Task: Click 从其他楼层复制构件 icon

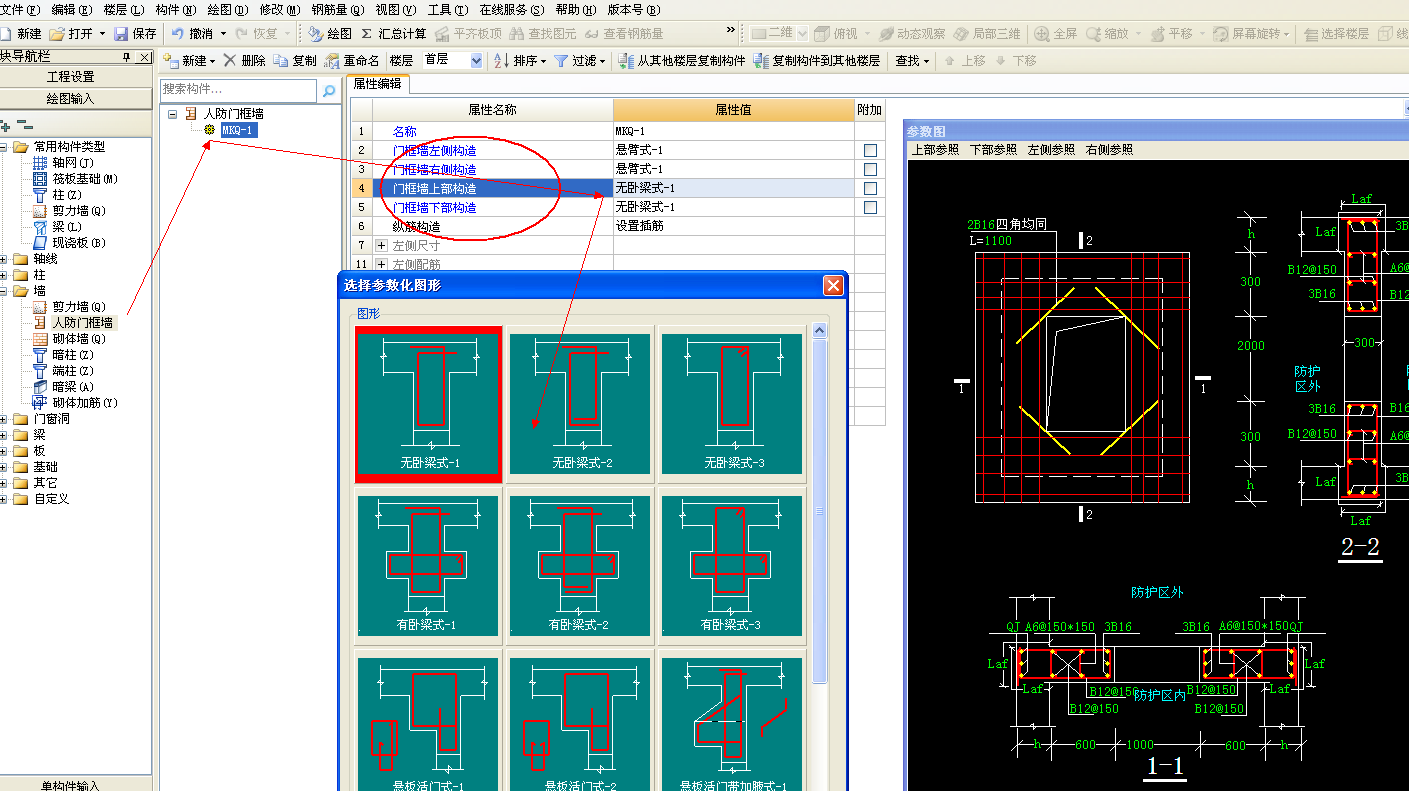Action: 626,60
